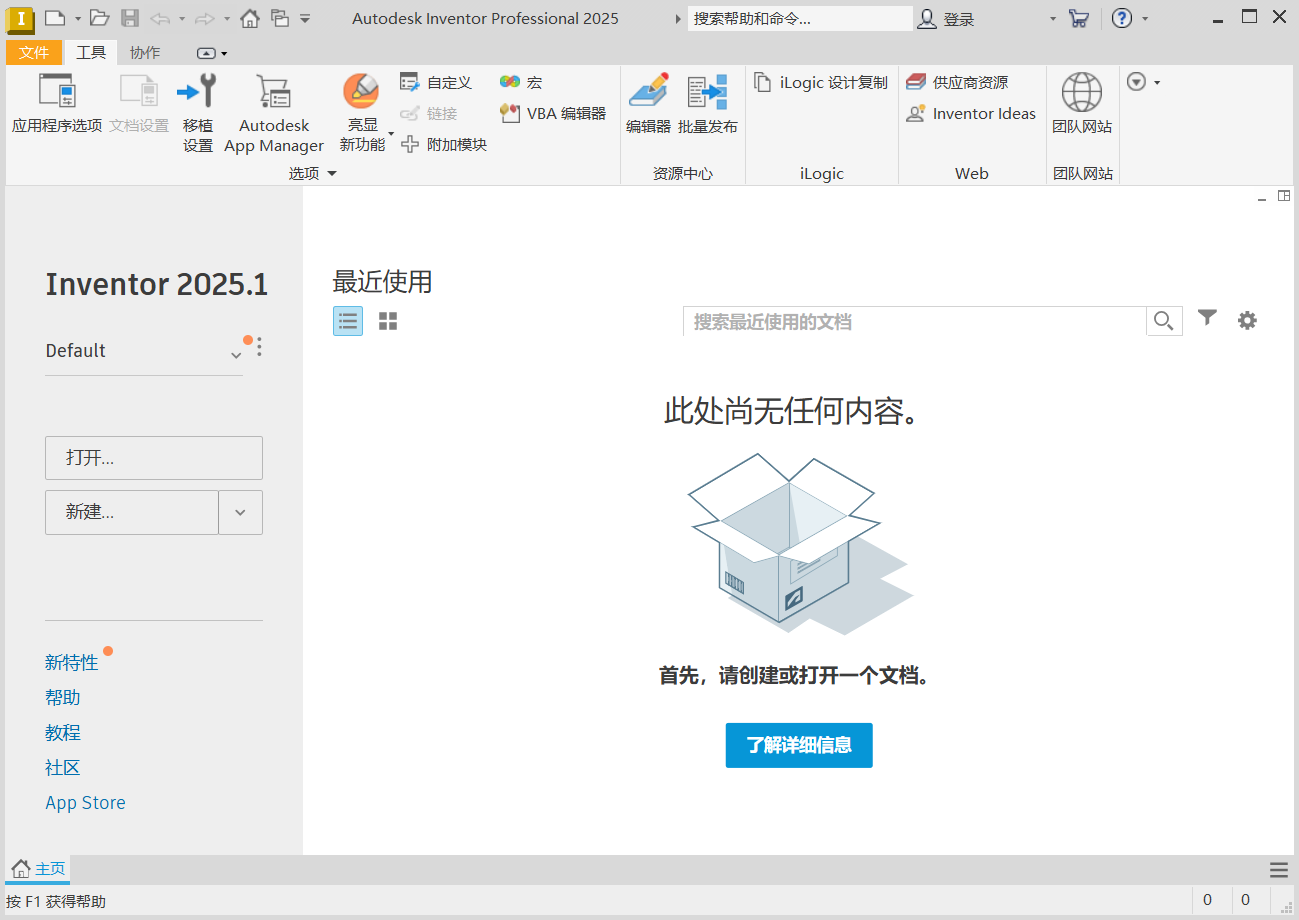Focus the 搜索最近使用的文档 field
Viewport: 1299px width, 920px height.
click(x=914, y=321)
